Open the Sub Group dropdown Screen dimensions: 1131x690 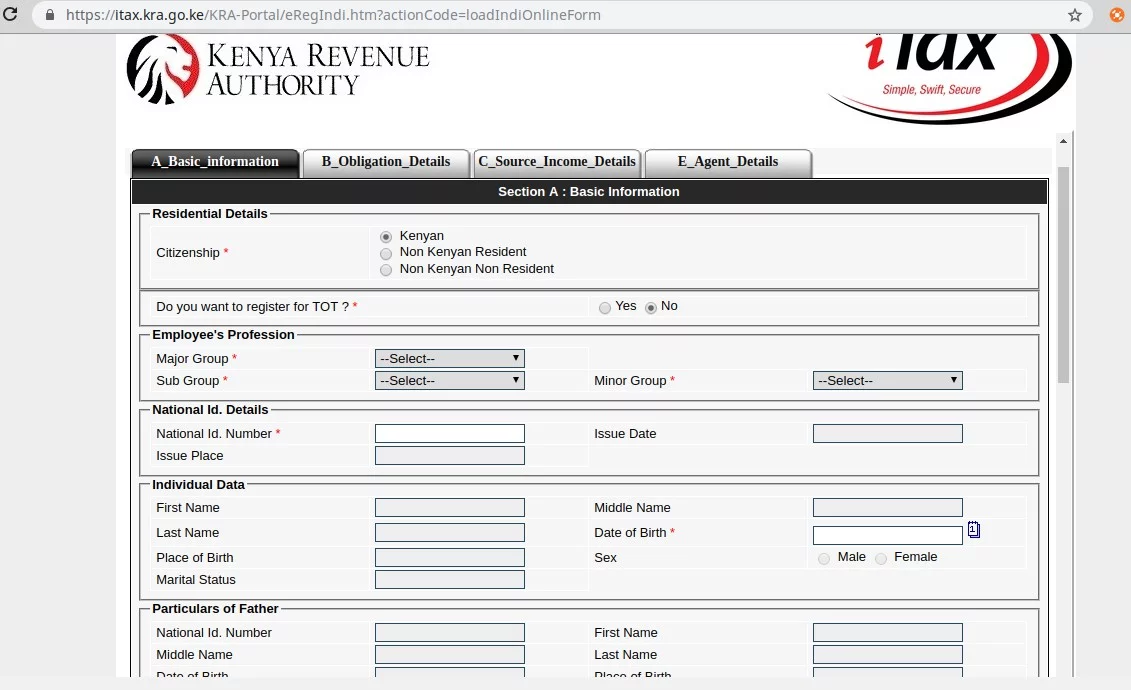(x=449, y=380)
